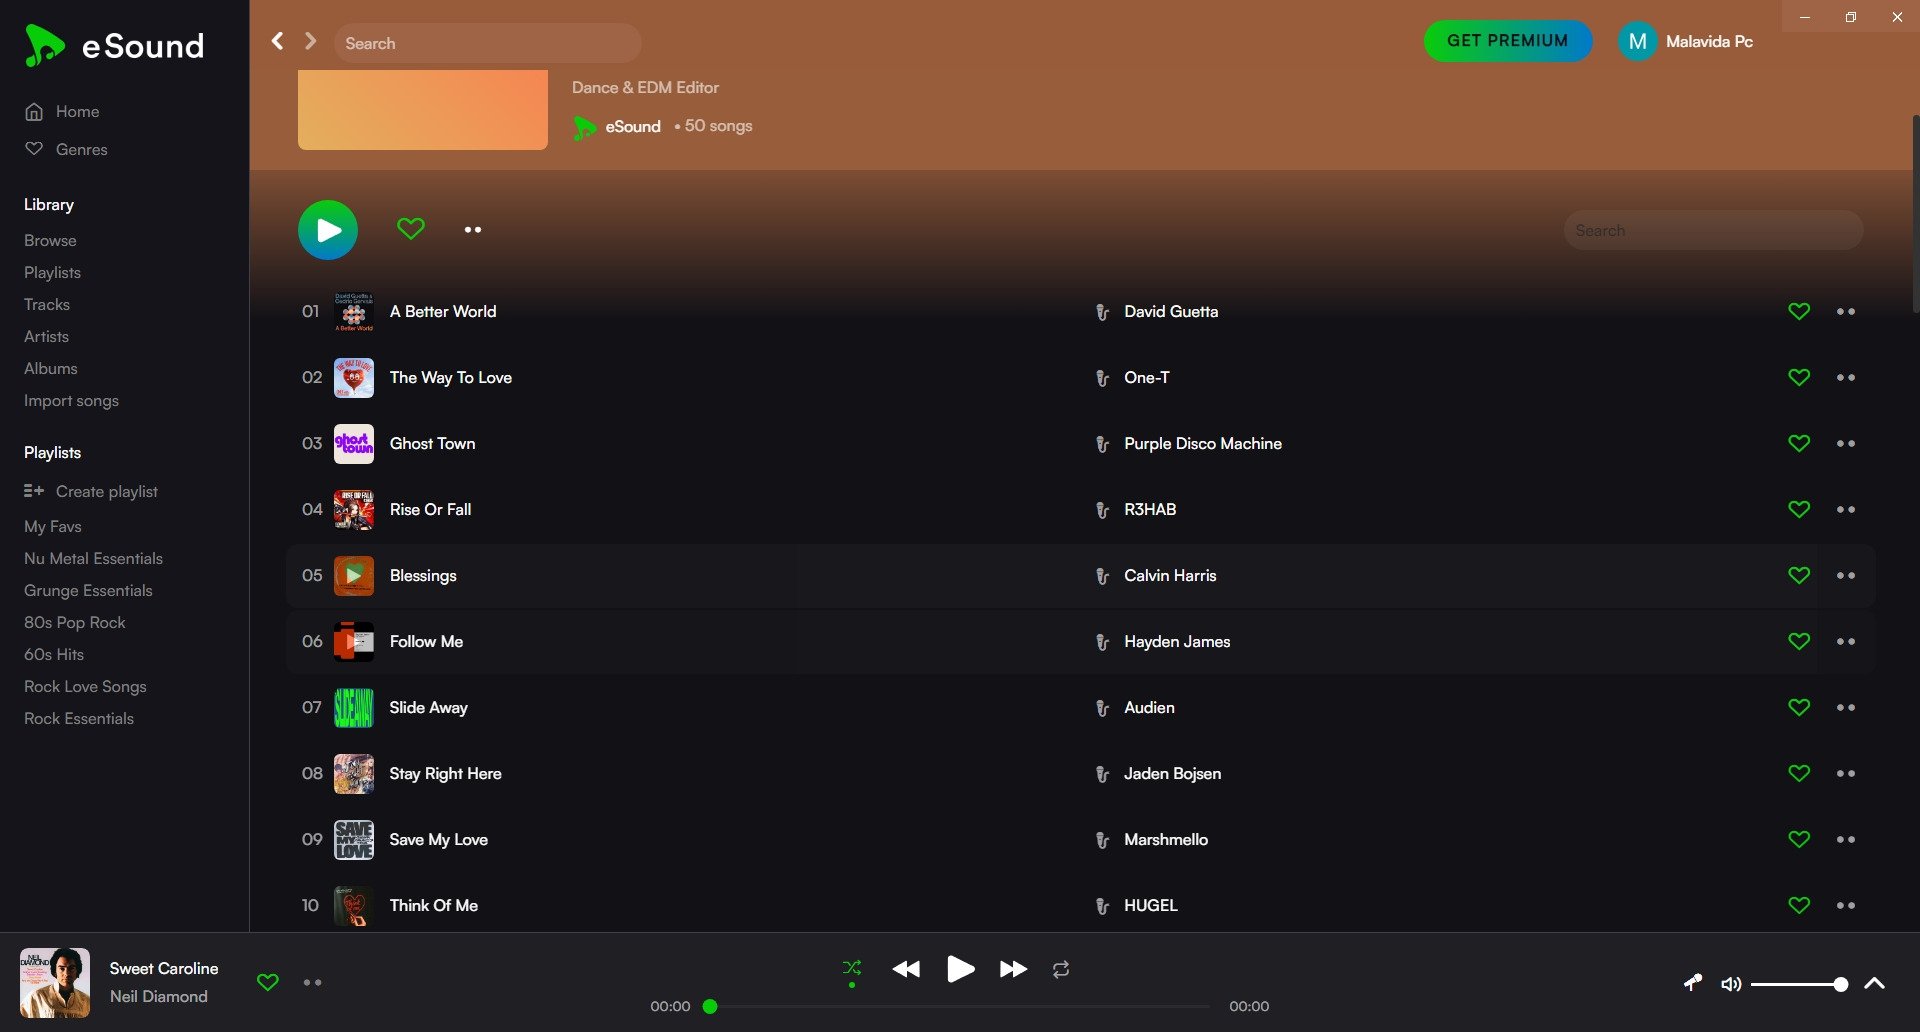The image size is (1920, 1032).
Task: Open the playlist's more options dots
Action: click(473, 229)
